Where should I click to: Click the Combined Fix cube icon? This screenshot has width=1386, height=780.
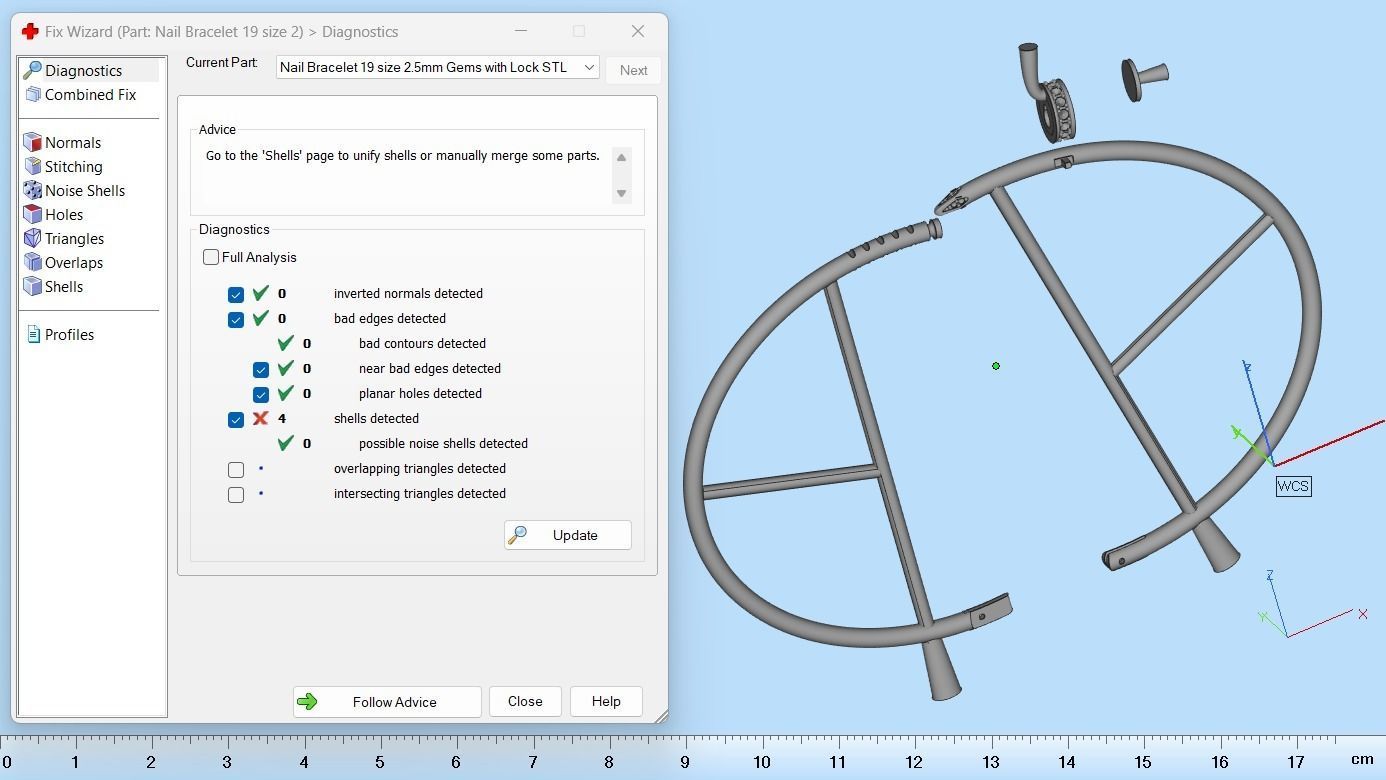[x=32, y=94]
